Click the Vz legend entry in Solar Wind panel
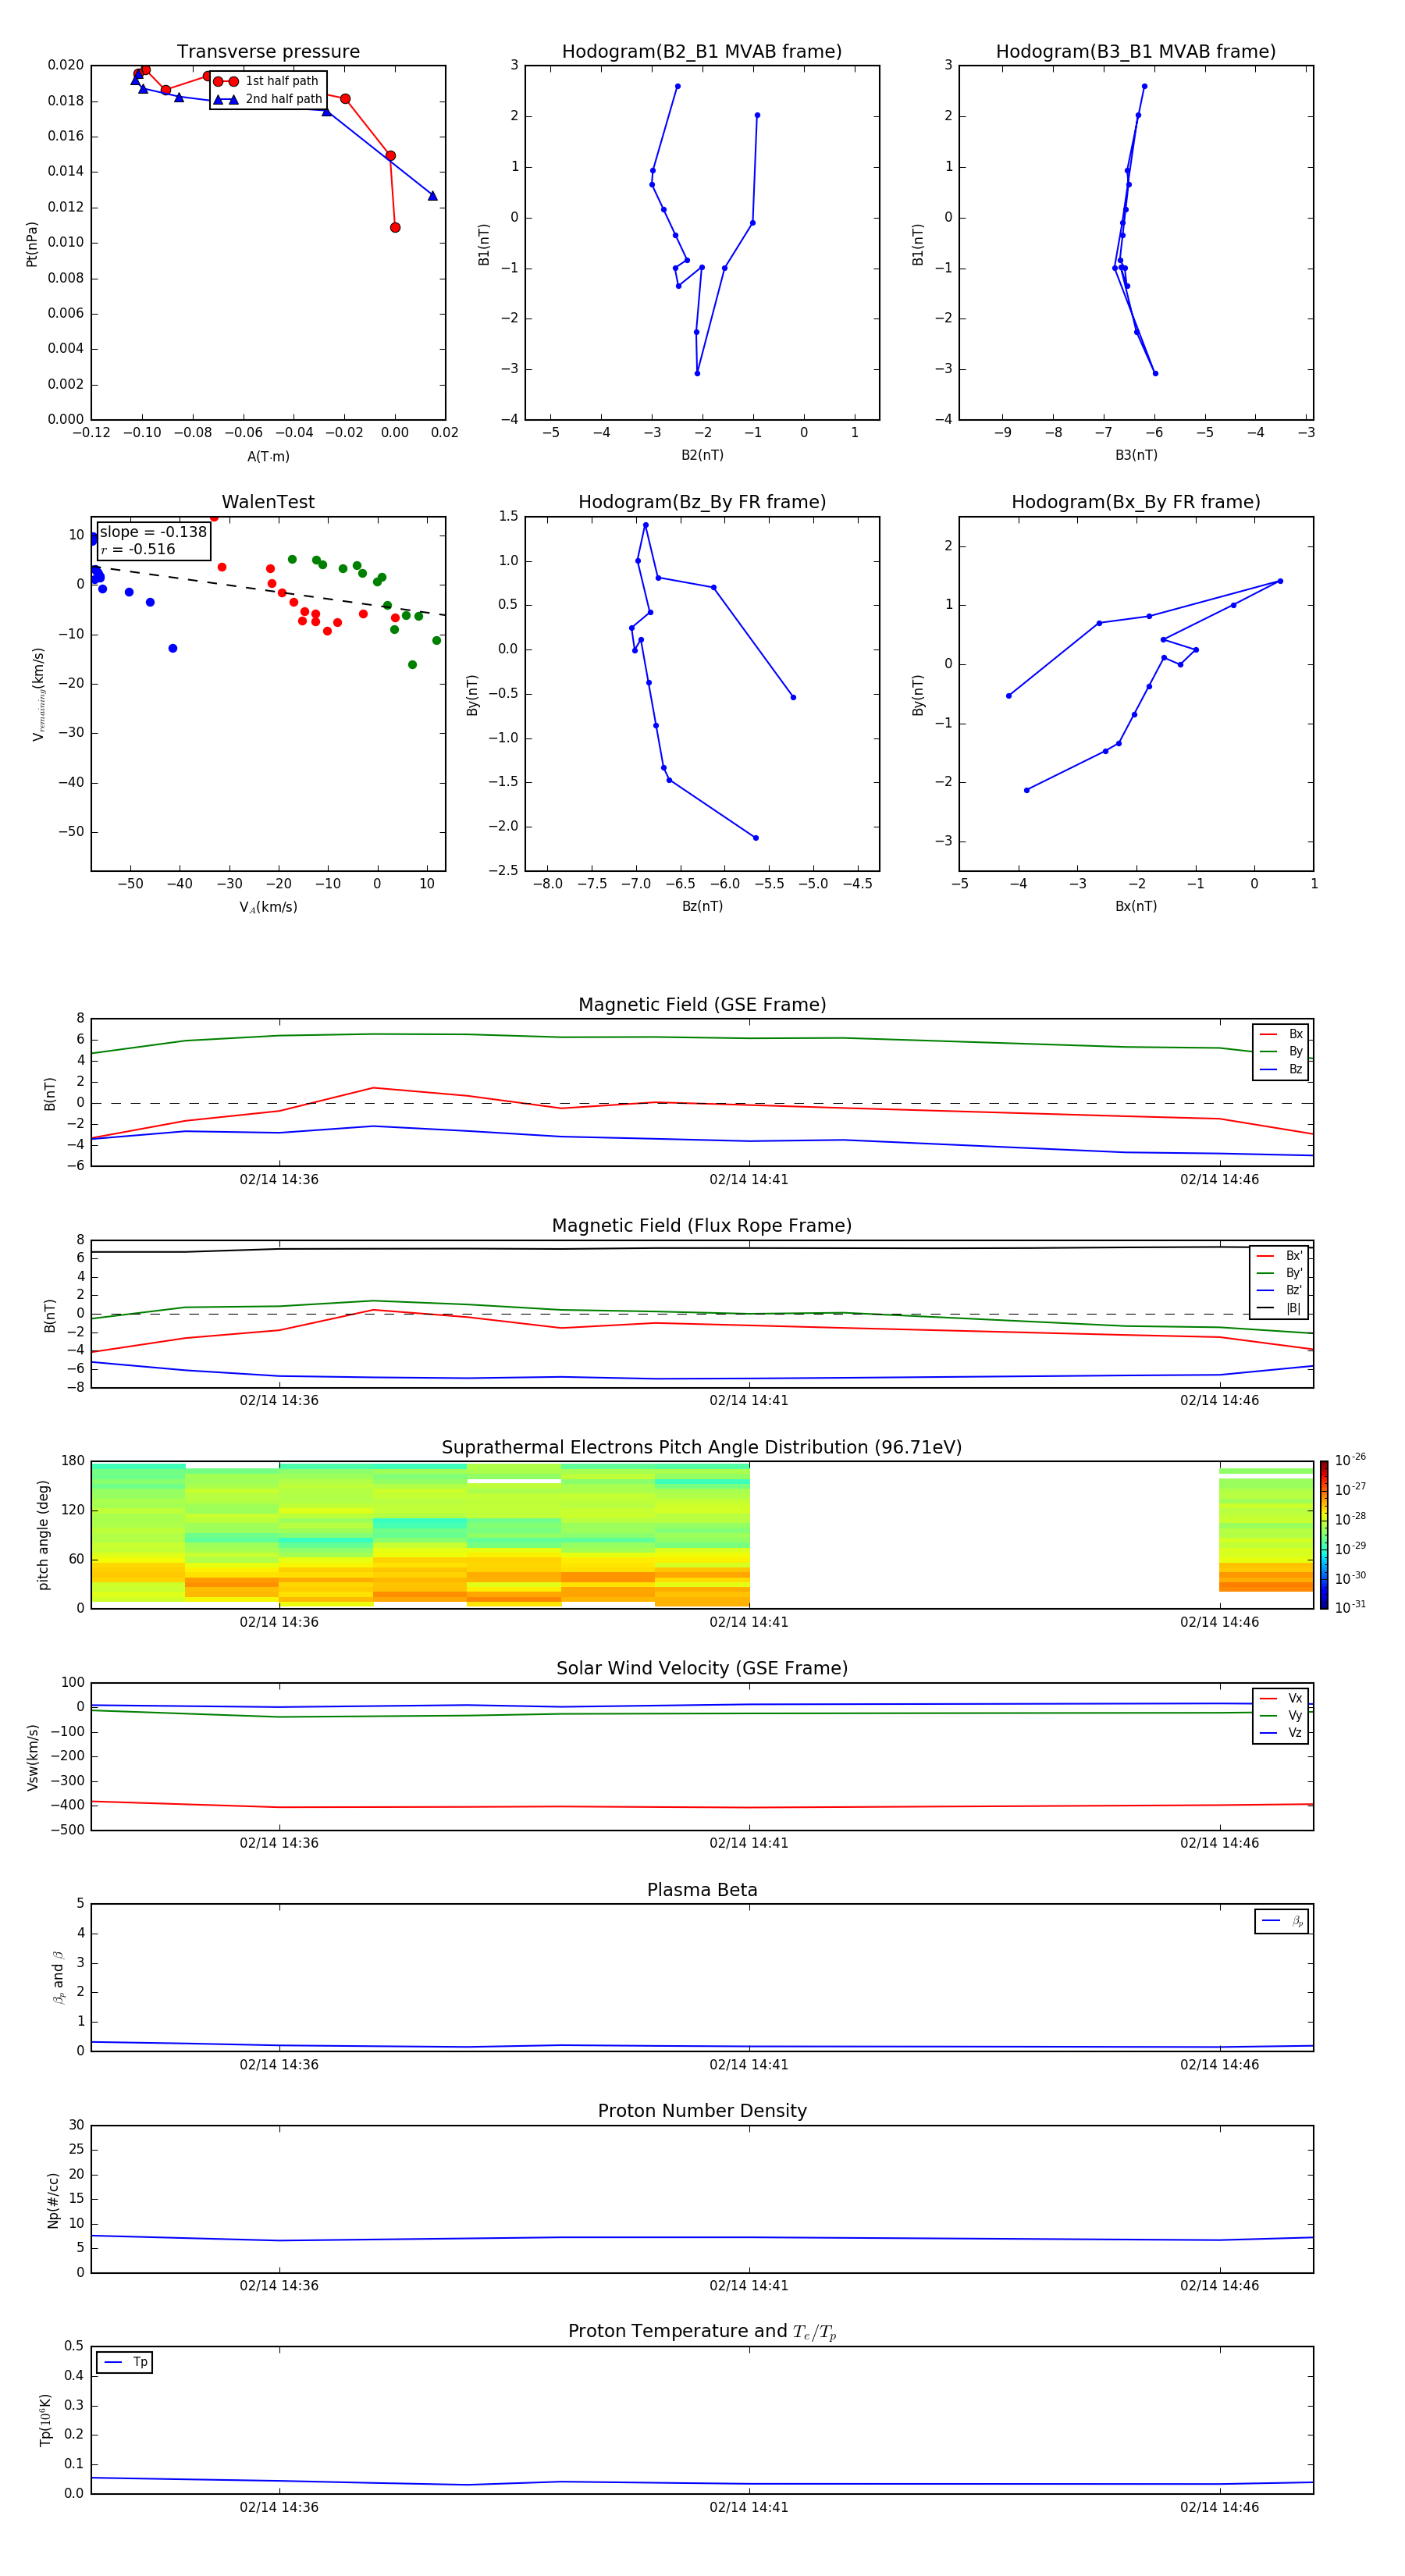 point(1281,1733)
